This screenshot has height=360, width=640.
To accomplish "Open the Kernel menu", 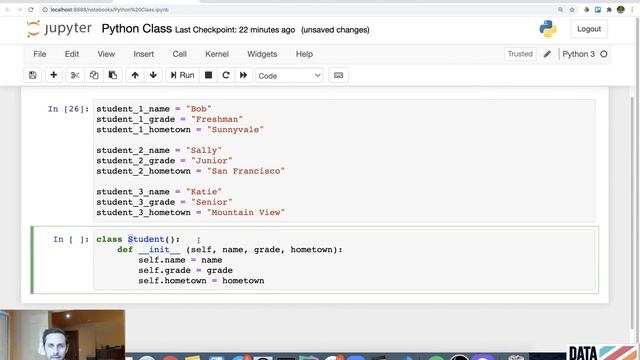I will (217, 54).
